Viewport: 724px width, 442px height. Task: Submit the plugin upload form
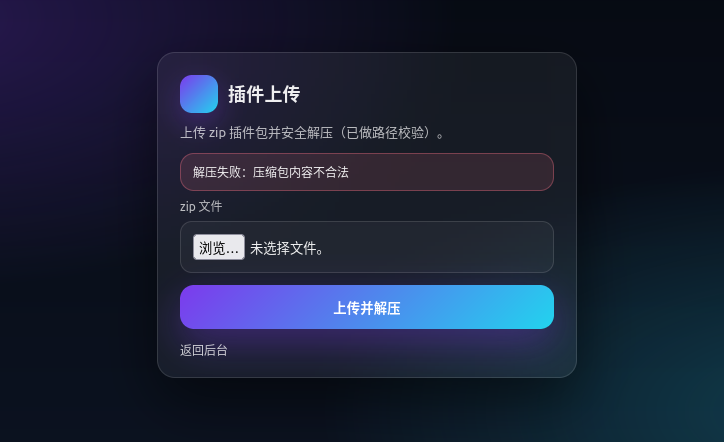pos(367,307)
